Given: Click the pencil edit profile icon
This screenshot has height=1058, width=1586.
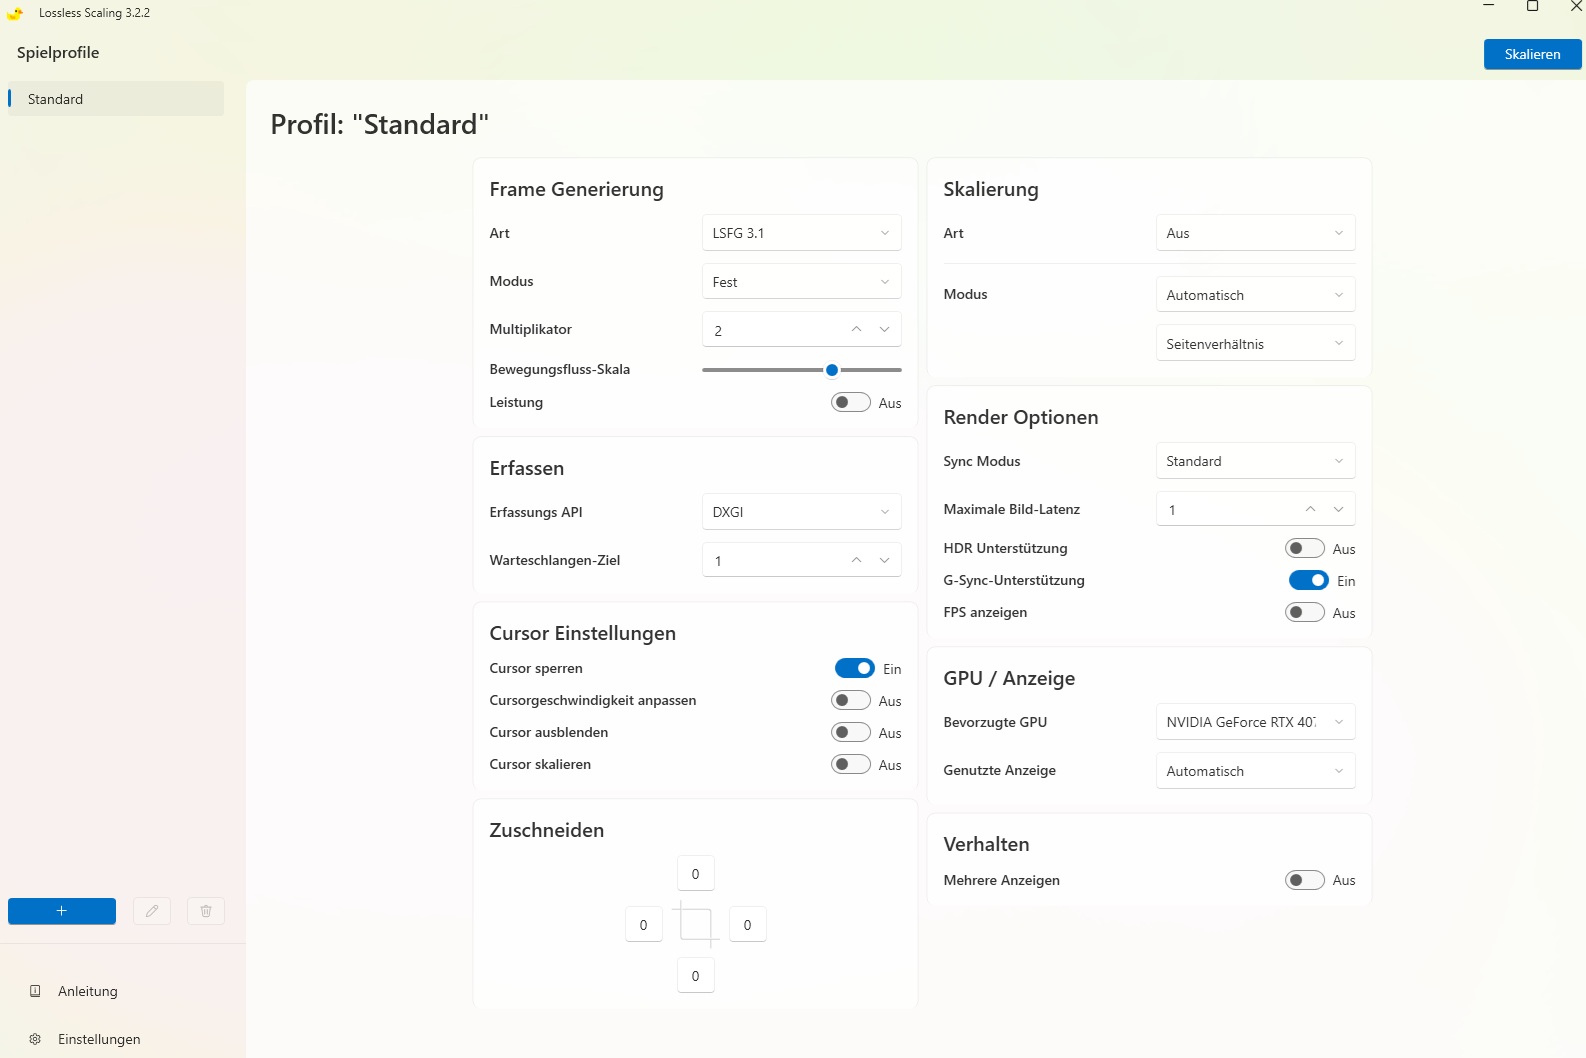Looking at the screenshot, I should (152, 911).
